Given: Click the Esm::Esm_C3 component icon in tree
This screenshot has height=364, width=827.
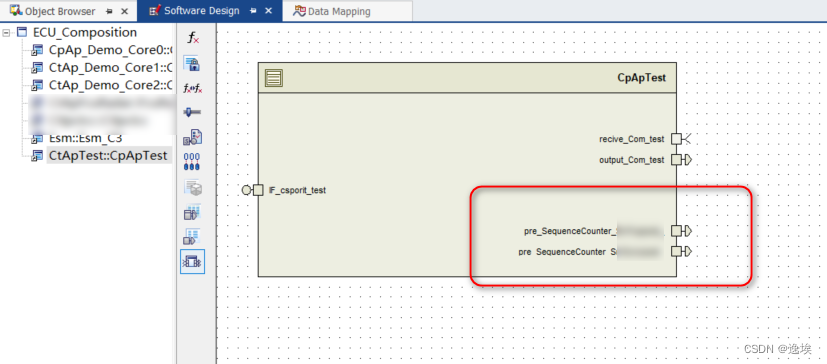Looking at the screenshot, I should (37, 139).
